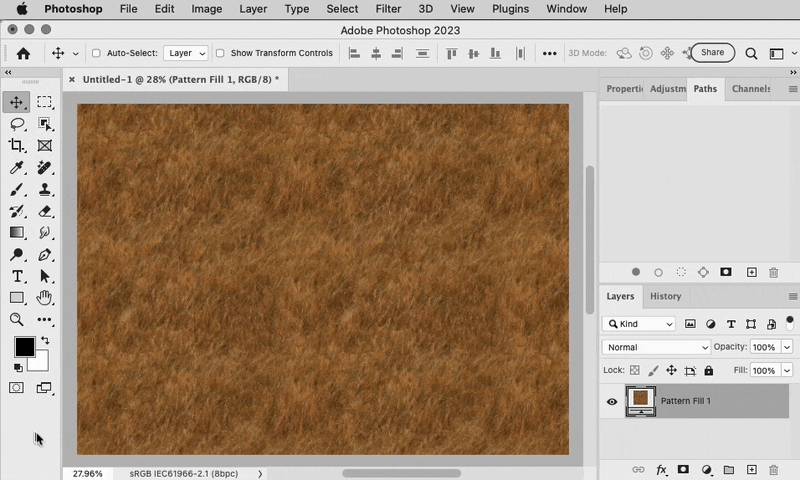Click the black foreground color swatch

point(24,347)
